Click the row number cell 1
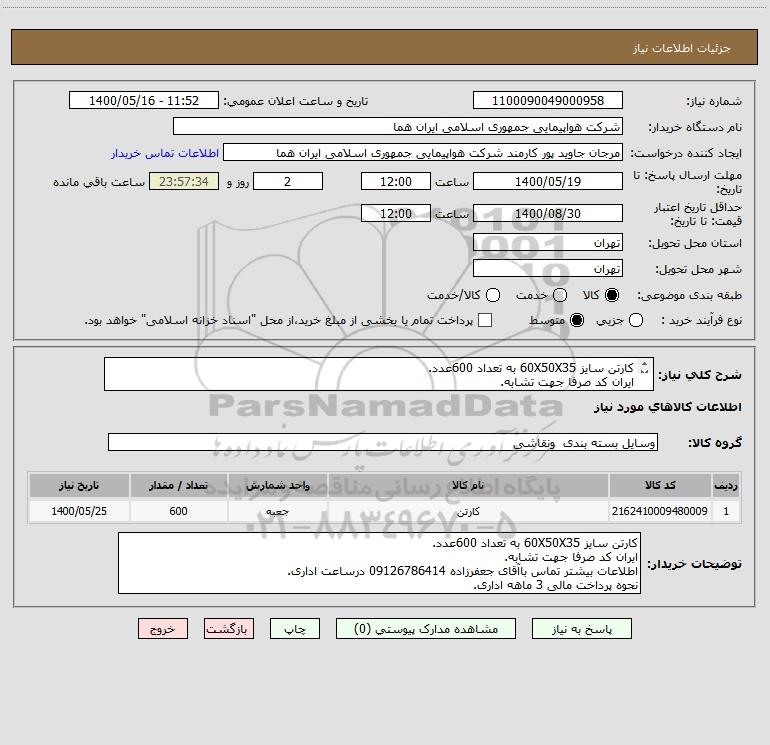The width and height of the screenshot is (770, 745). point(726,511)
